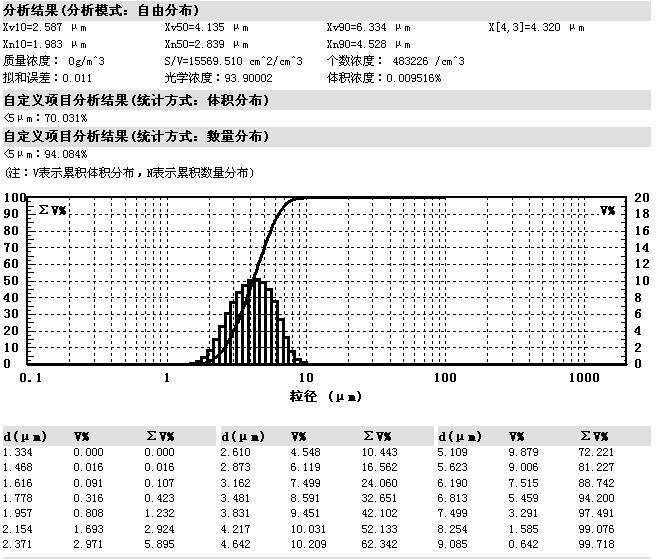Image resolution: width=666 pixels, height=559 pixels.
Task: Select the Xv10=2.587 μm value
Action: coord(41,28)
